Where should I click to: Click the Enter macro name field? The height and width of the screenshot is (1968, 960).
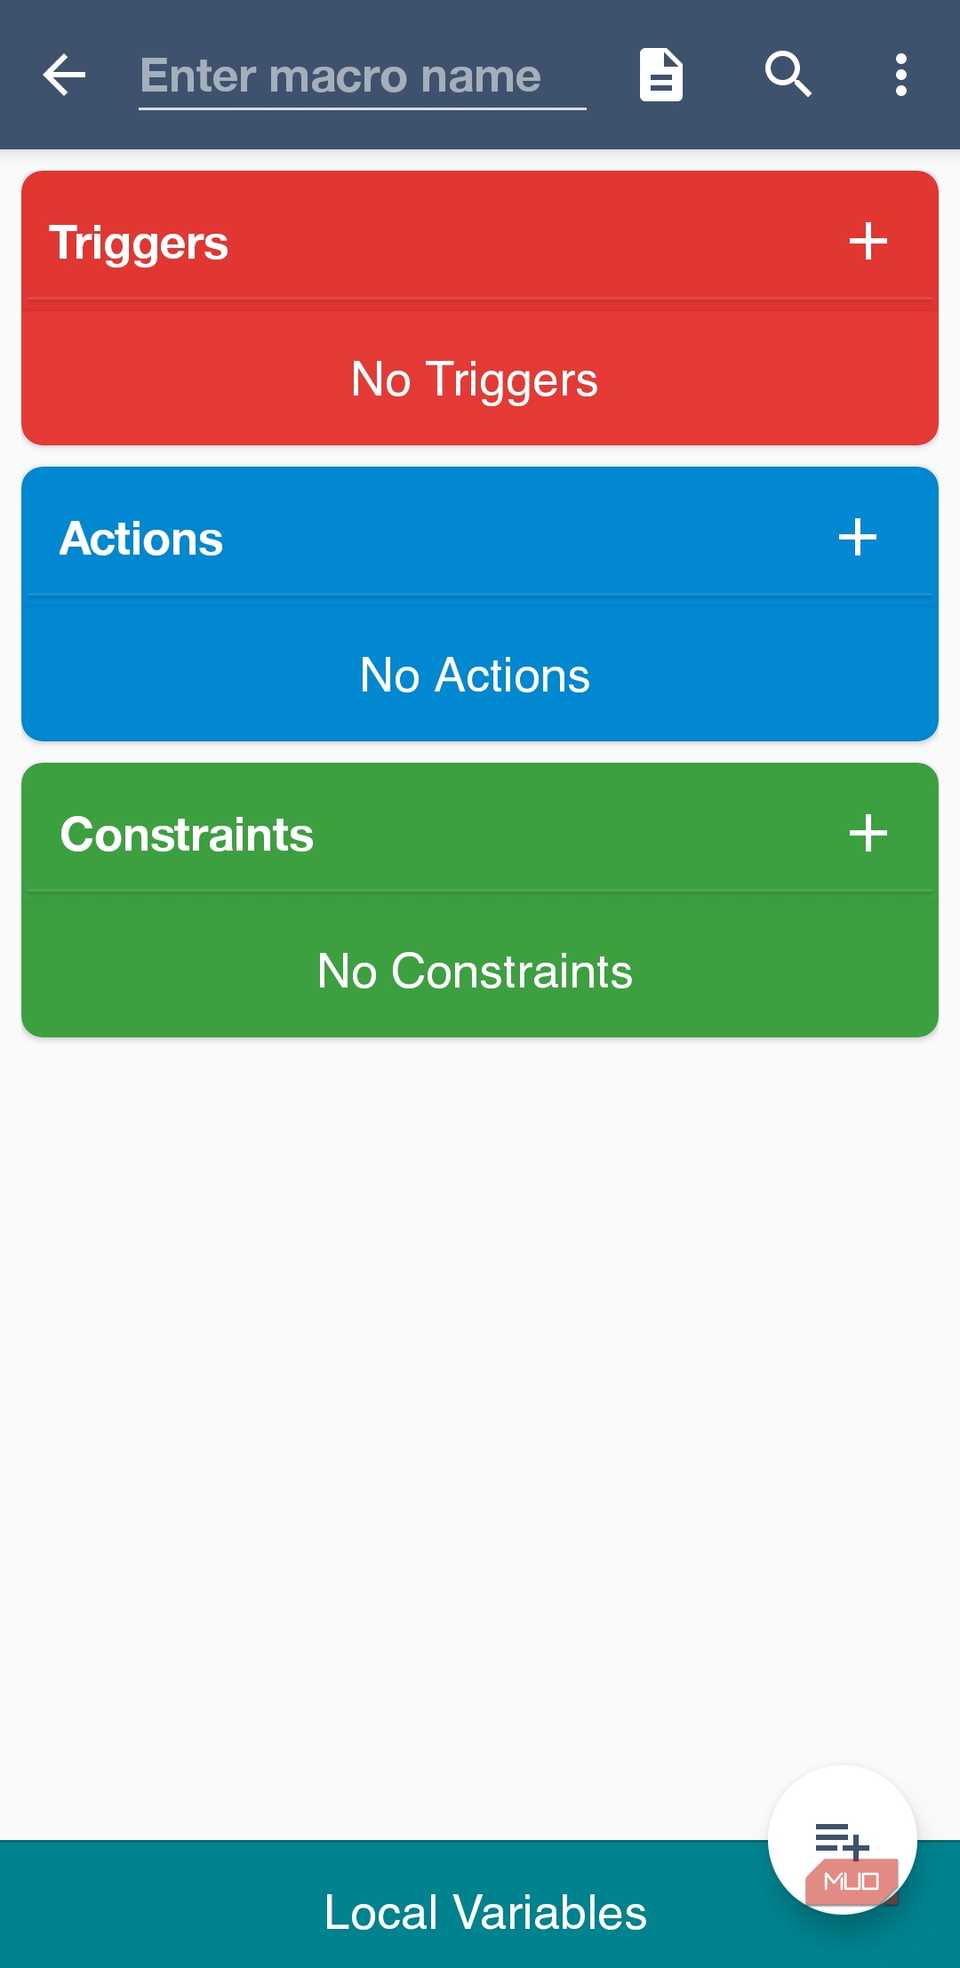tap(362, 74)
